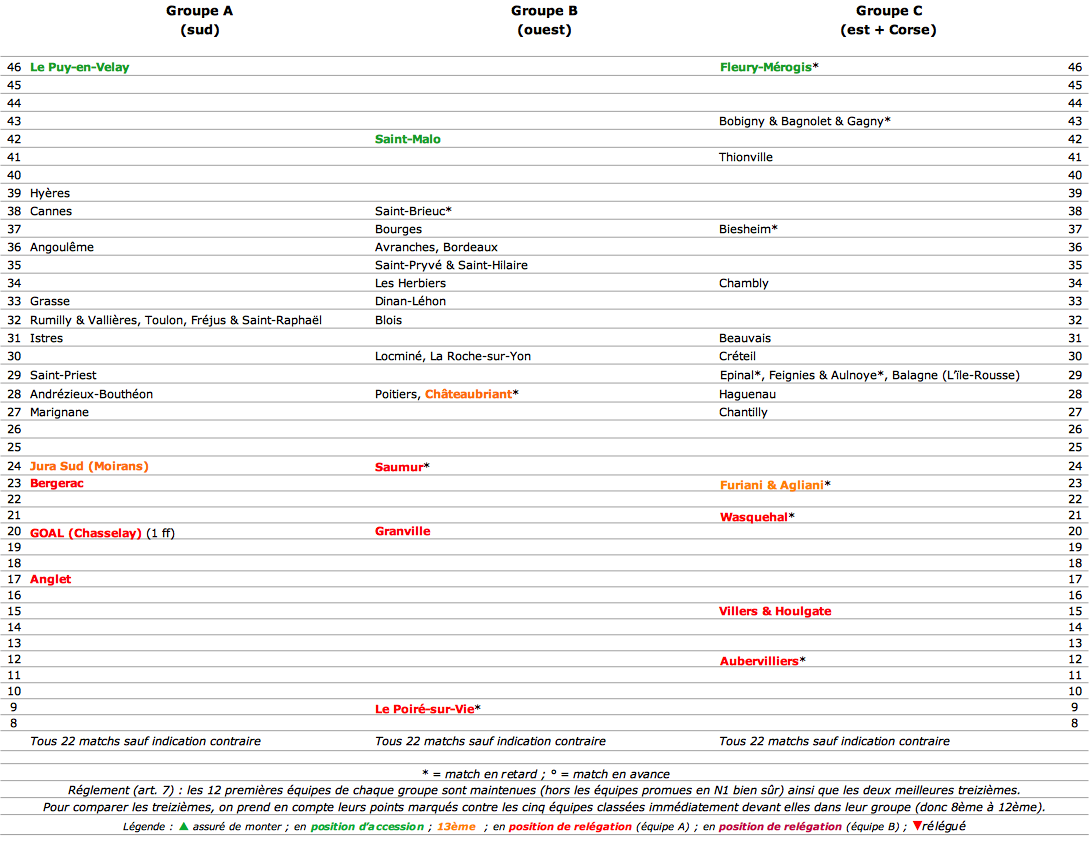The height and width of the screenshot is (866, 1091).
Task: Select Le Puy-en-Velay team name
Action: click(x=79, y=67)
